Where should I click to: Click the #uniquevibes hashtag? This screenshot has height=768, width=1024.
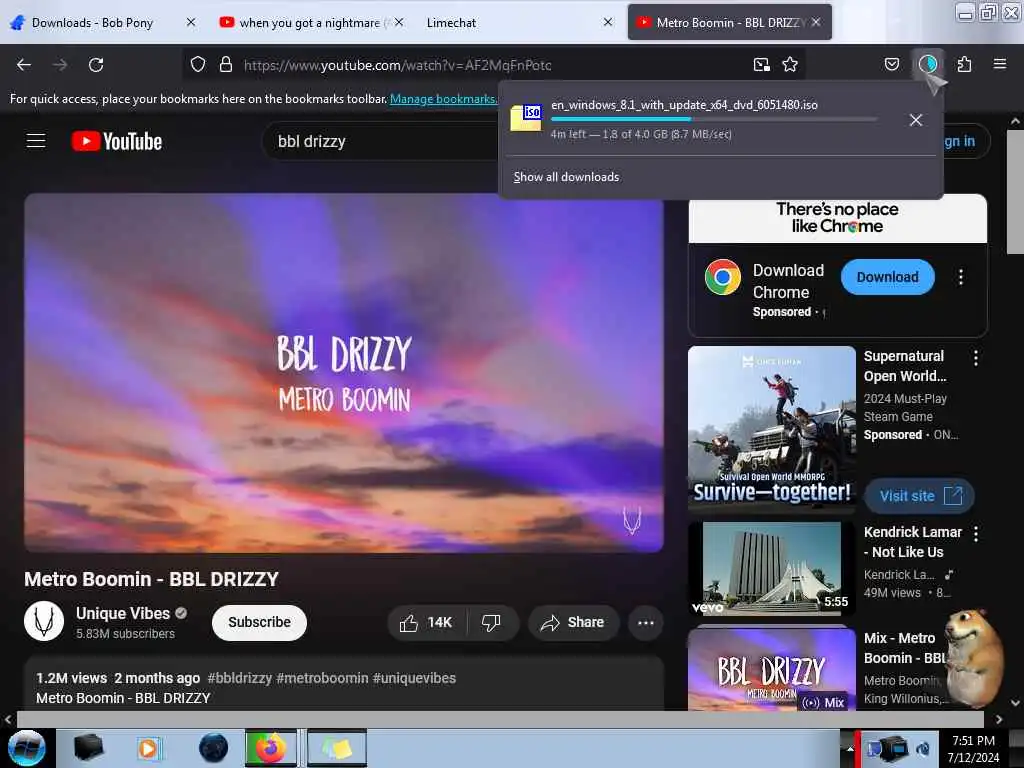[414, 679]
